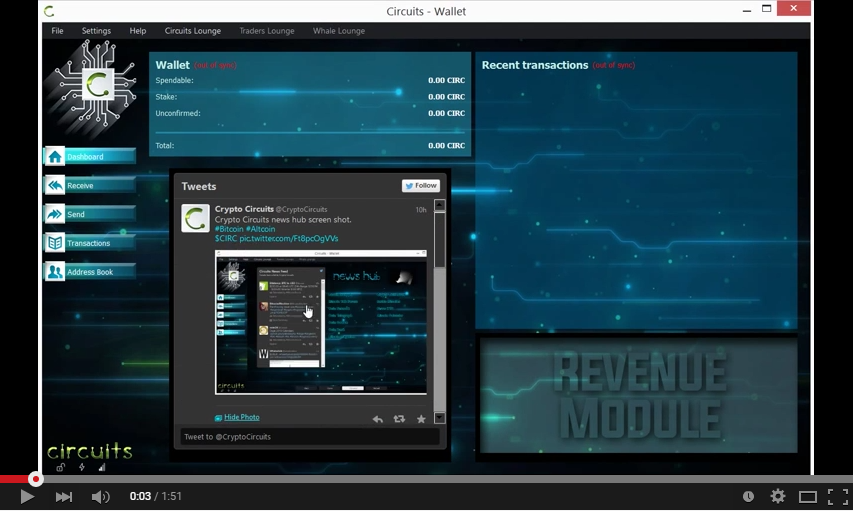
Task: Open the pic.twitter.com/Ft8pcOgVVs link
Action: tap(289, 238)
